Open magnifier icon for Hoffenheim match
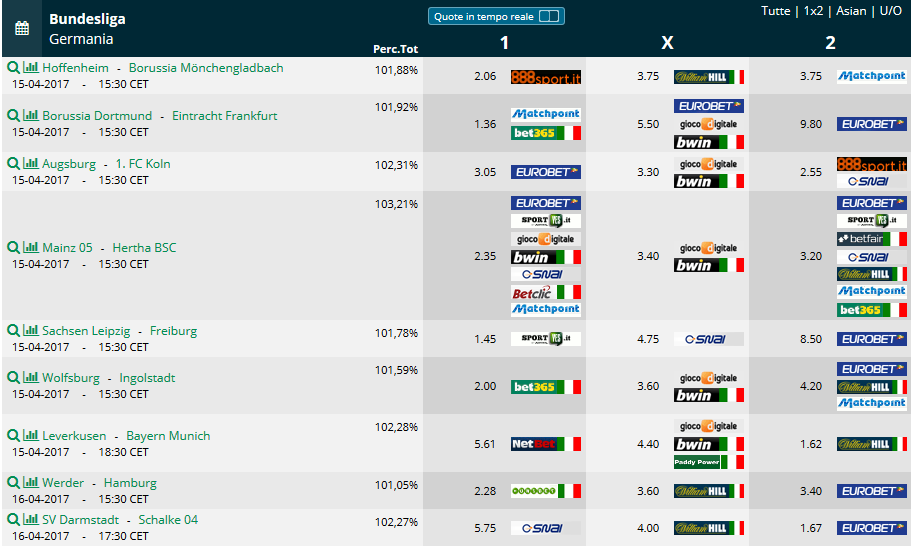 [x=13, y=67]
